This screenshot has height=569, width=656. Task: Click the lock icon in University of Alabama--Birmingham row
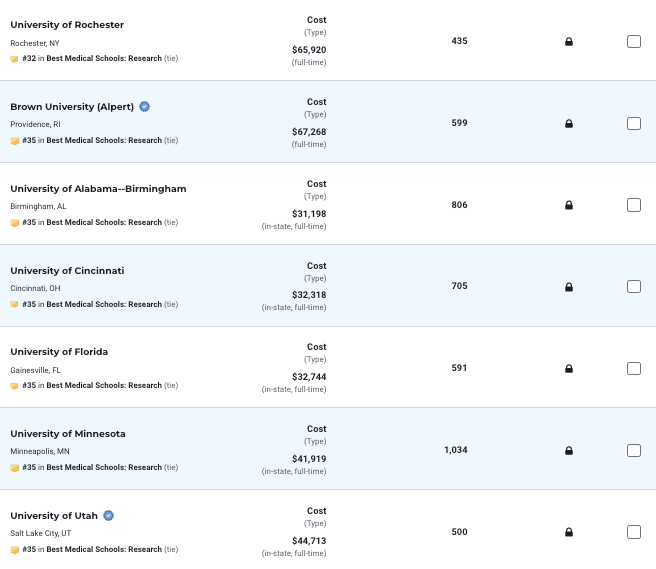tap(569, 206)
